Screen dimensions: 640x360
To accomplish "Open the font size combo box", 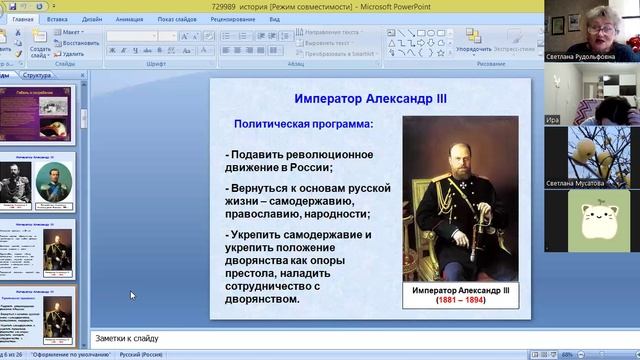I will (x=167, y=36).
